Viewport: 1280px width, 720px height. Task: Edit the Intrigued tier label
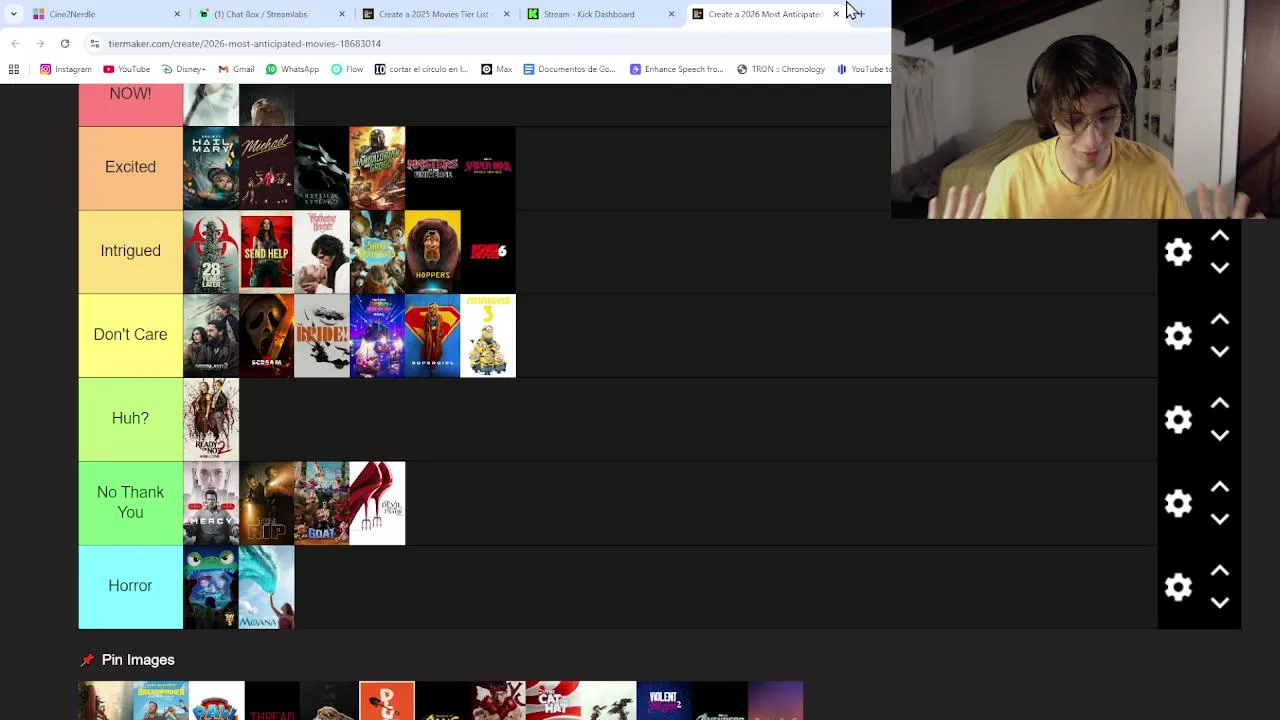pos(130,251)
